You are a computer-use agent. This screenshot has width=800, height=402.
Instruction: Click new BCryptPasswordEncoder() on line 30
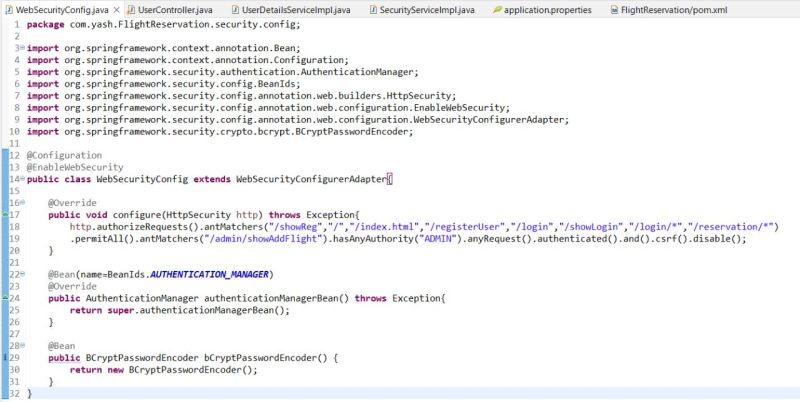click(x=182, y=370)
